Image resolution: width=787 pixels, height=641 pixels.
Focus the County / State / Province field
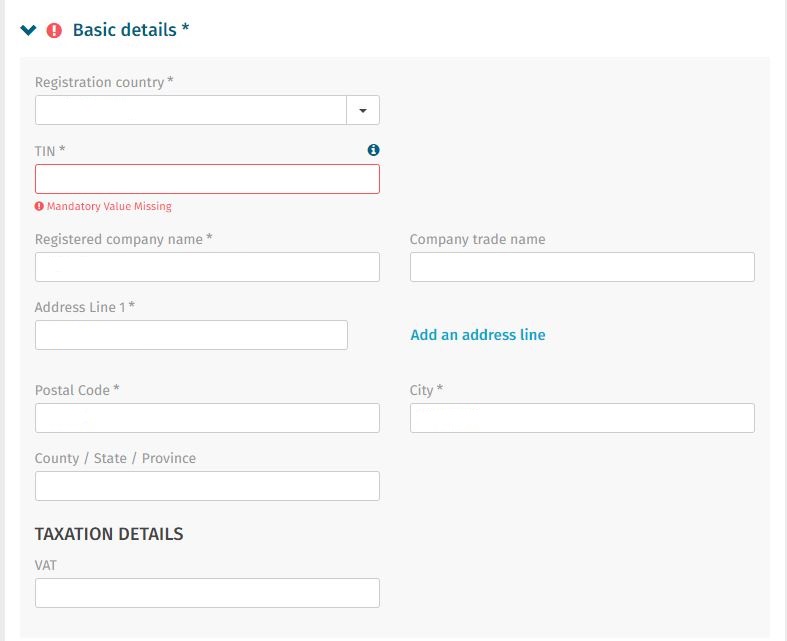(207, 486)
